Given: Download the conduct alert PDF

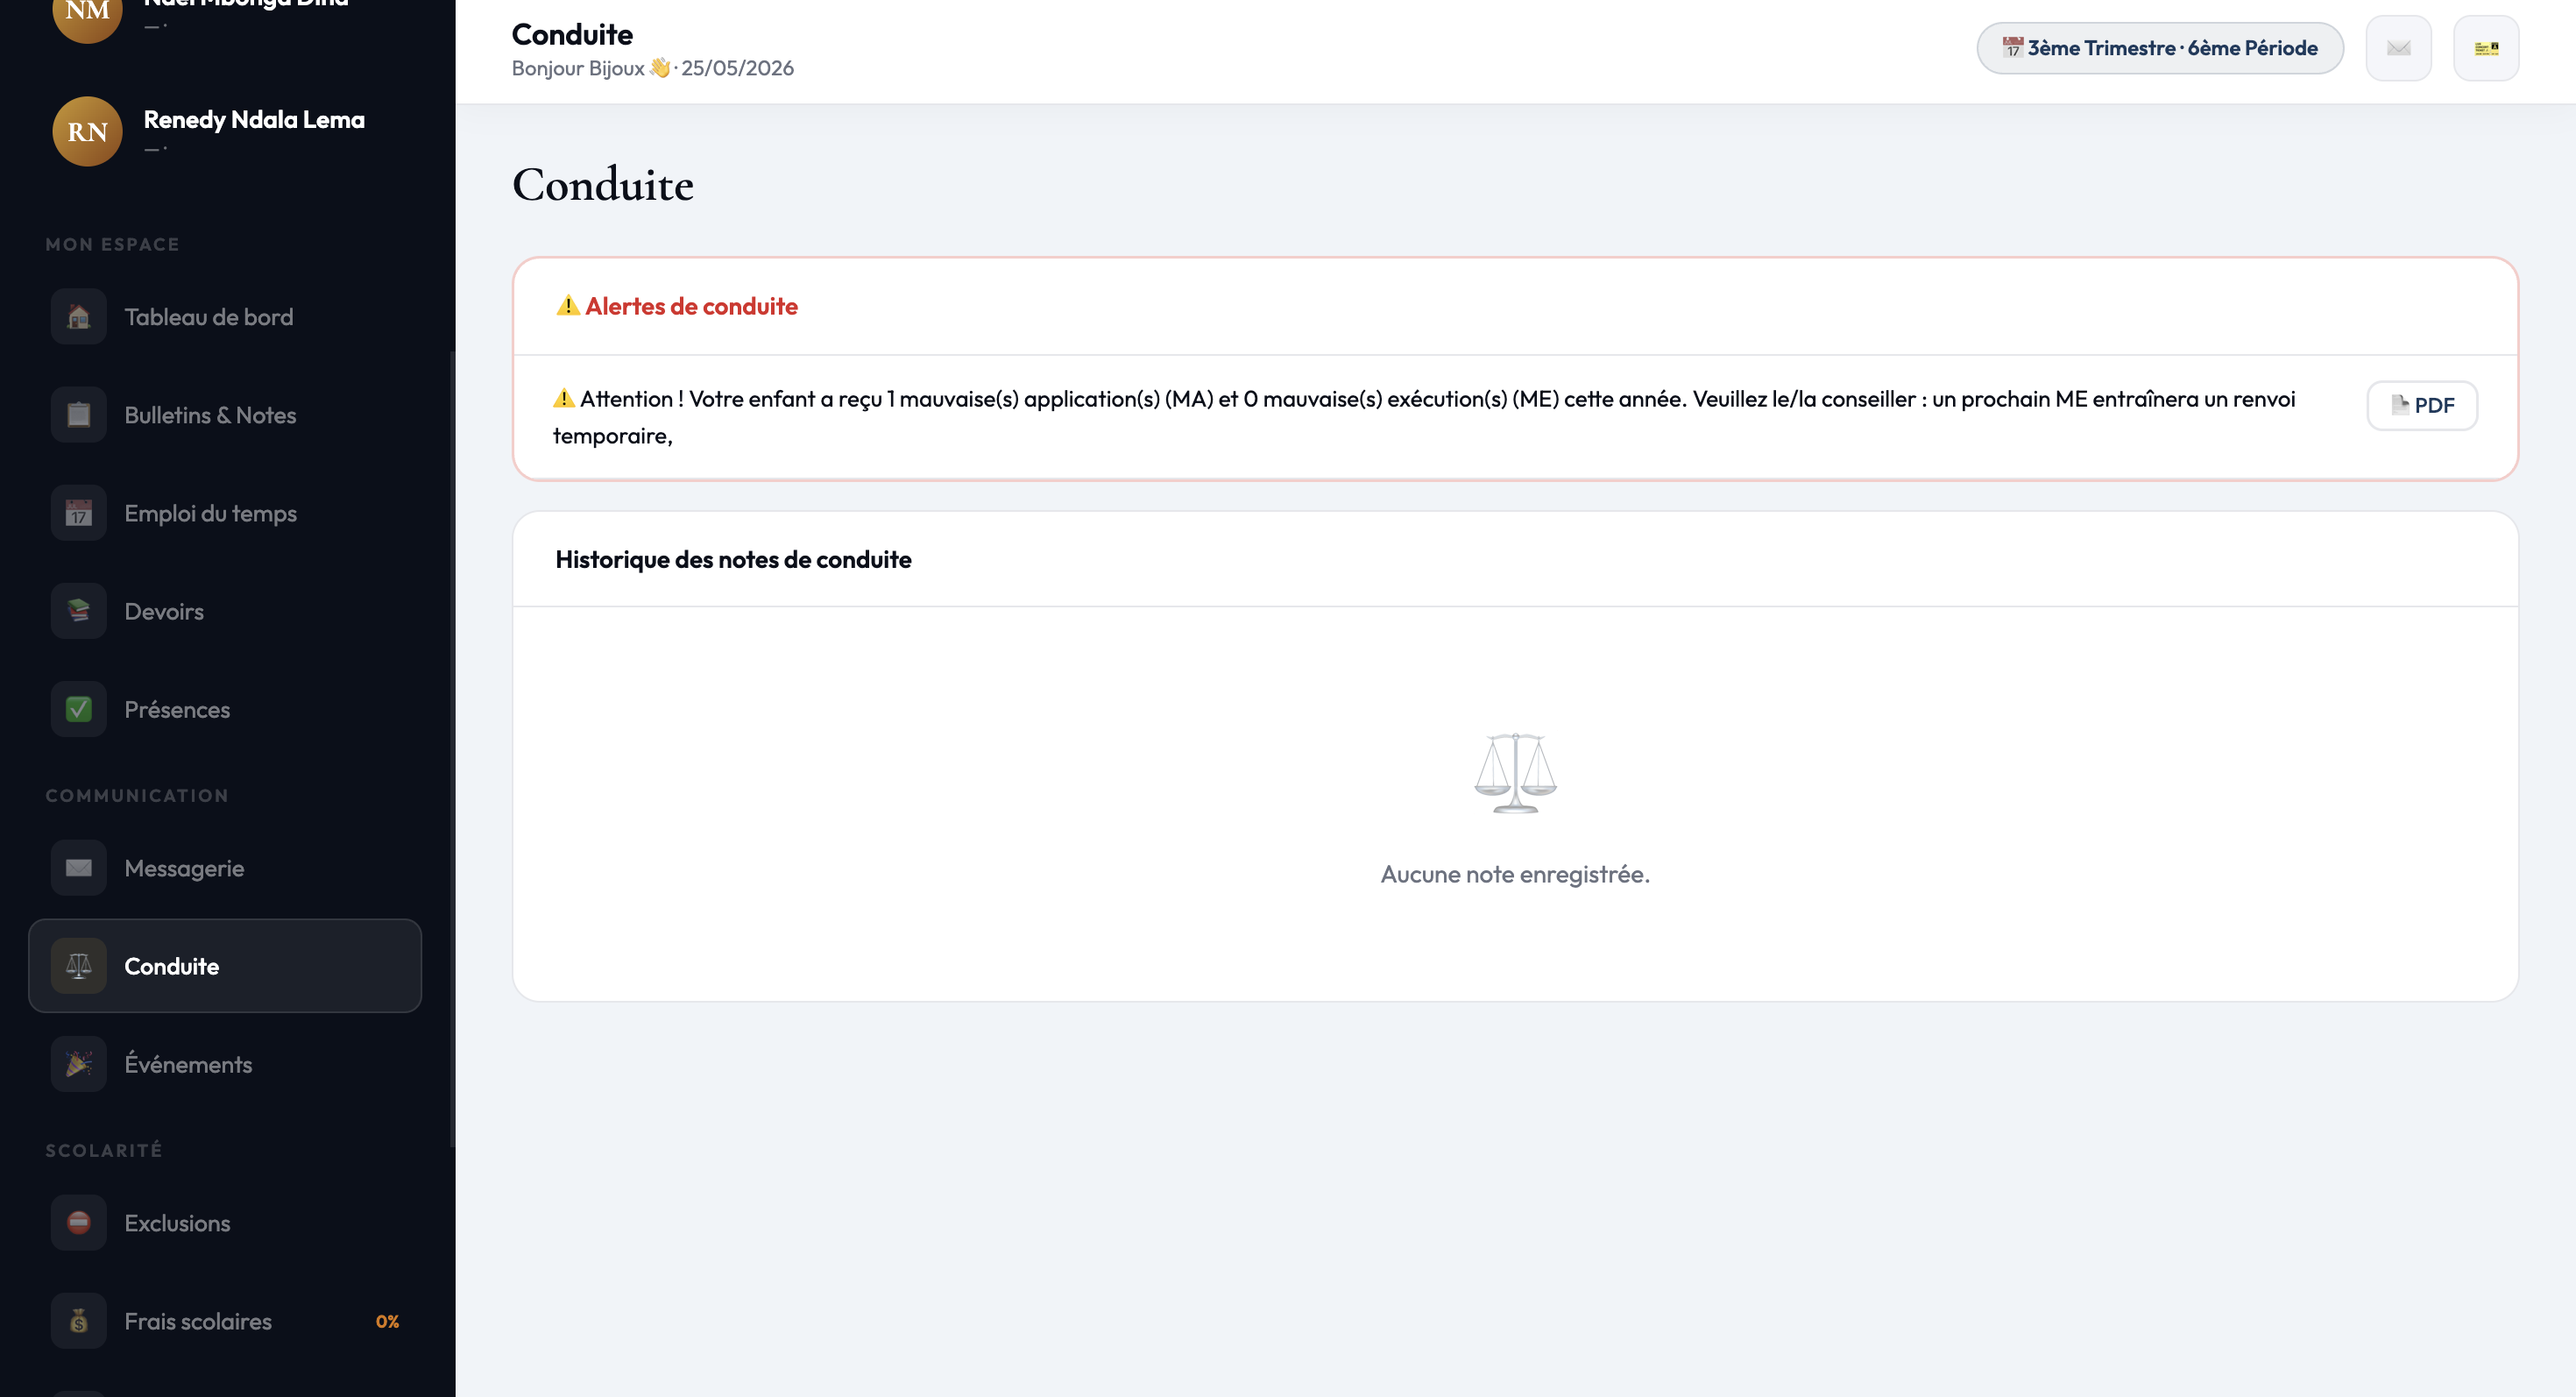Looking at the screenshot, I should tap(2422, 405).
